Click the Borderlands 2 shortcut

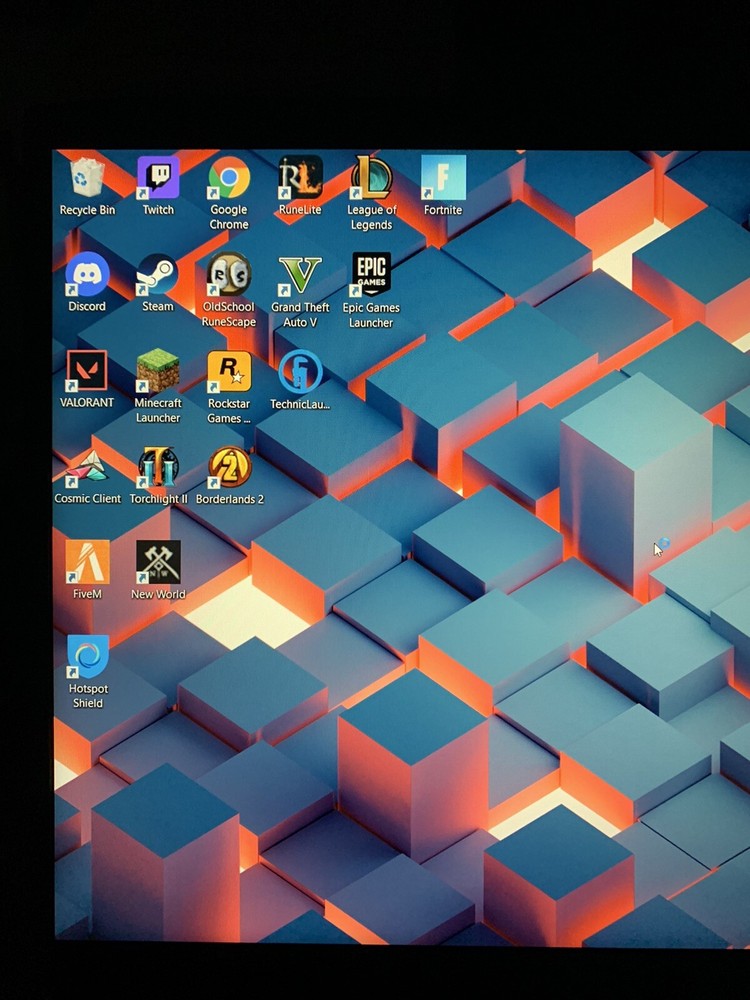click(x=229, y=467)
